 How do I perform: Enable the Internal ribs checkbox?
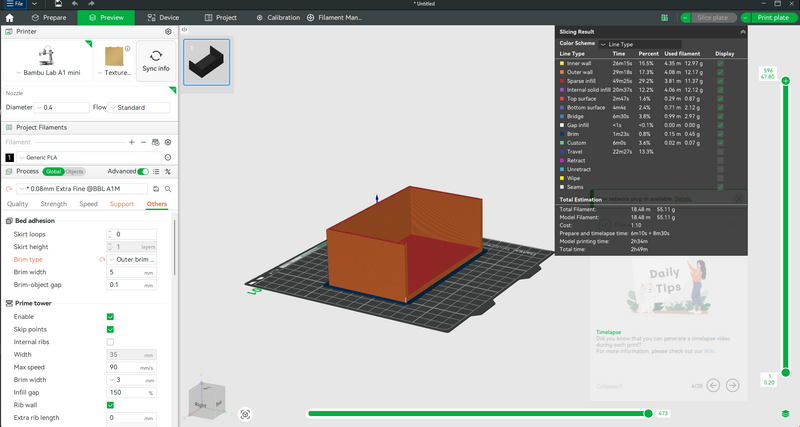pyautogui.click(x=110, y=342)
